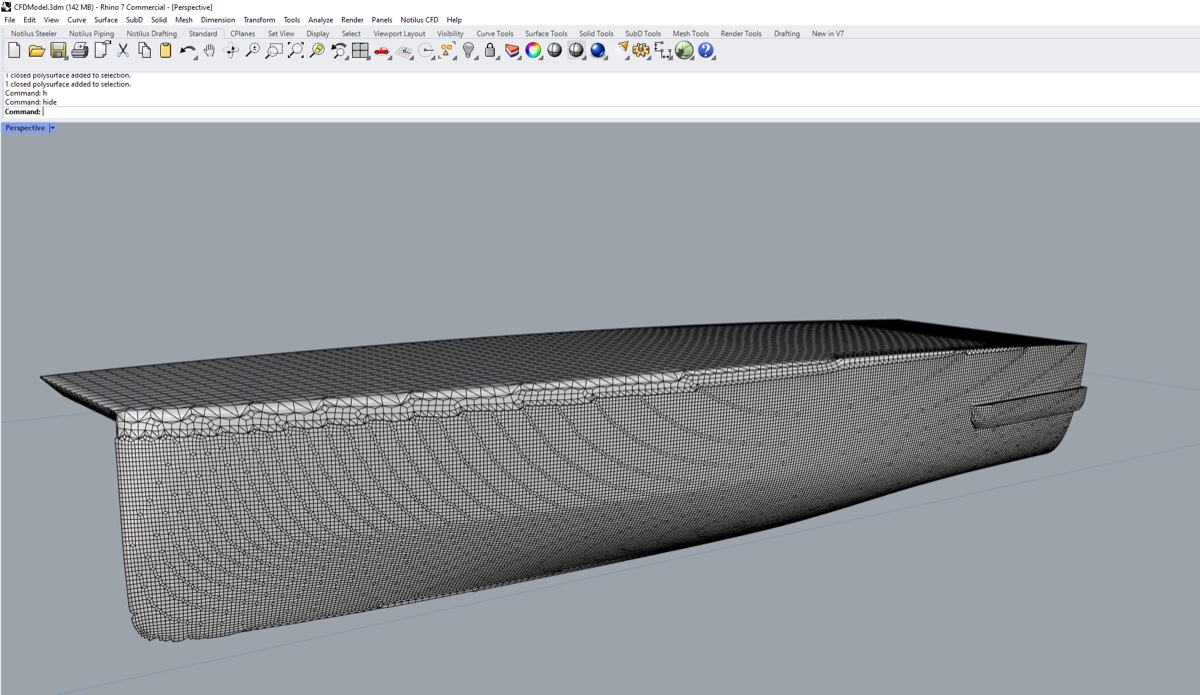Screen dimensions: 1200x695
Task: Switch to the Notilus Steeler toolbar tab
Action: click(x=34, y=33)
